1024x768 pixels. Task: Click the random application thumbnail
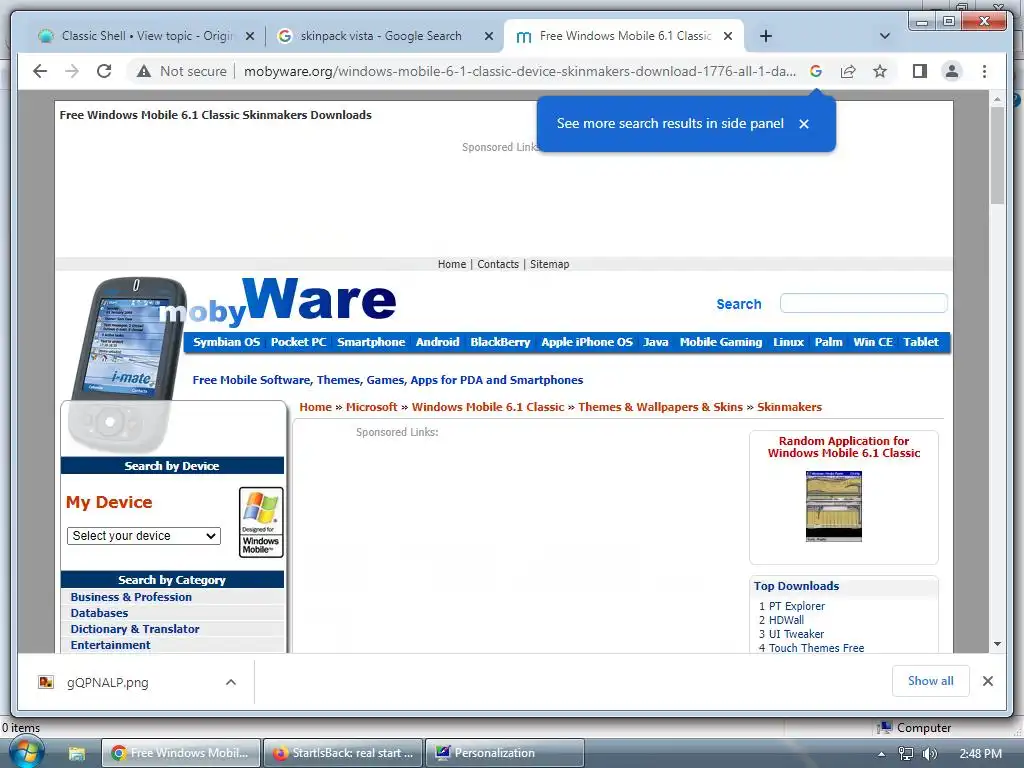(x=834, y=506)
